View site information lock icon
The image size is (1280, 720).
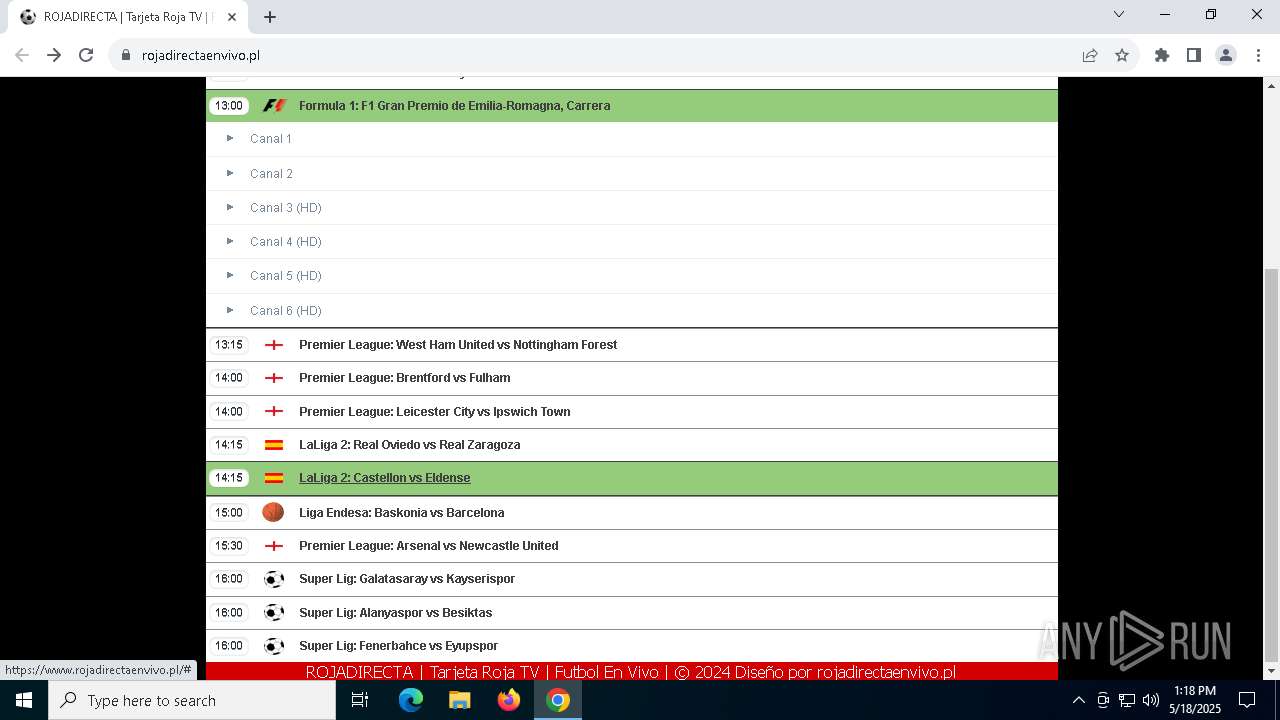pos(126,55)
